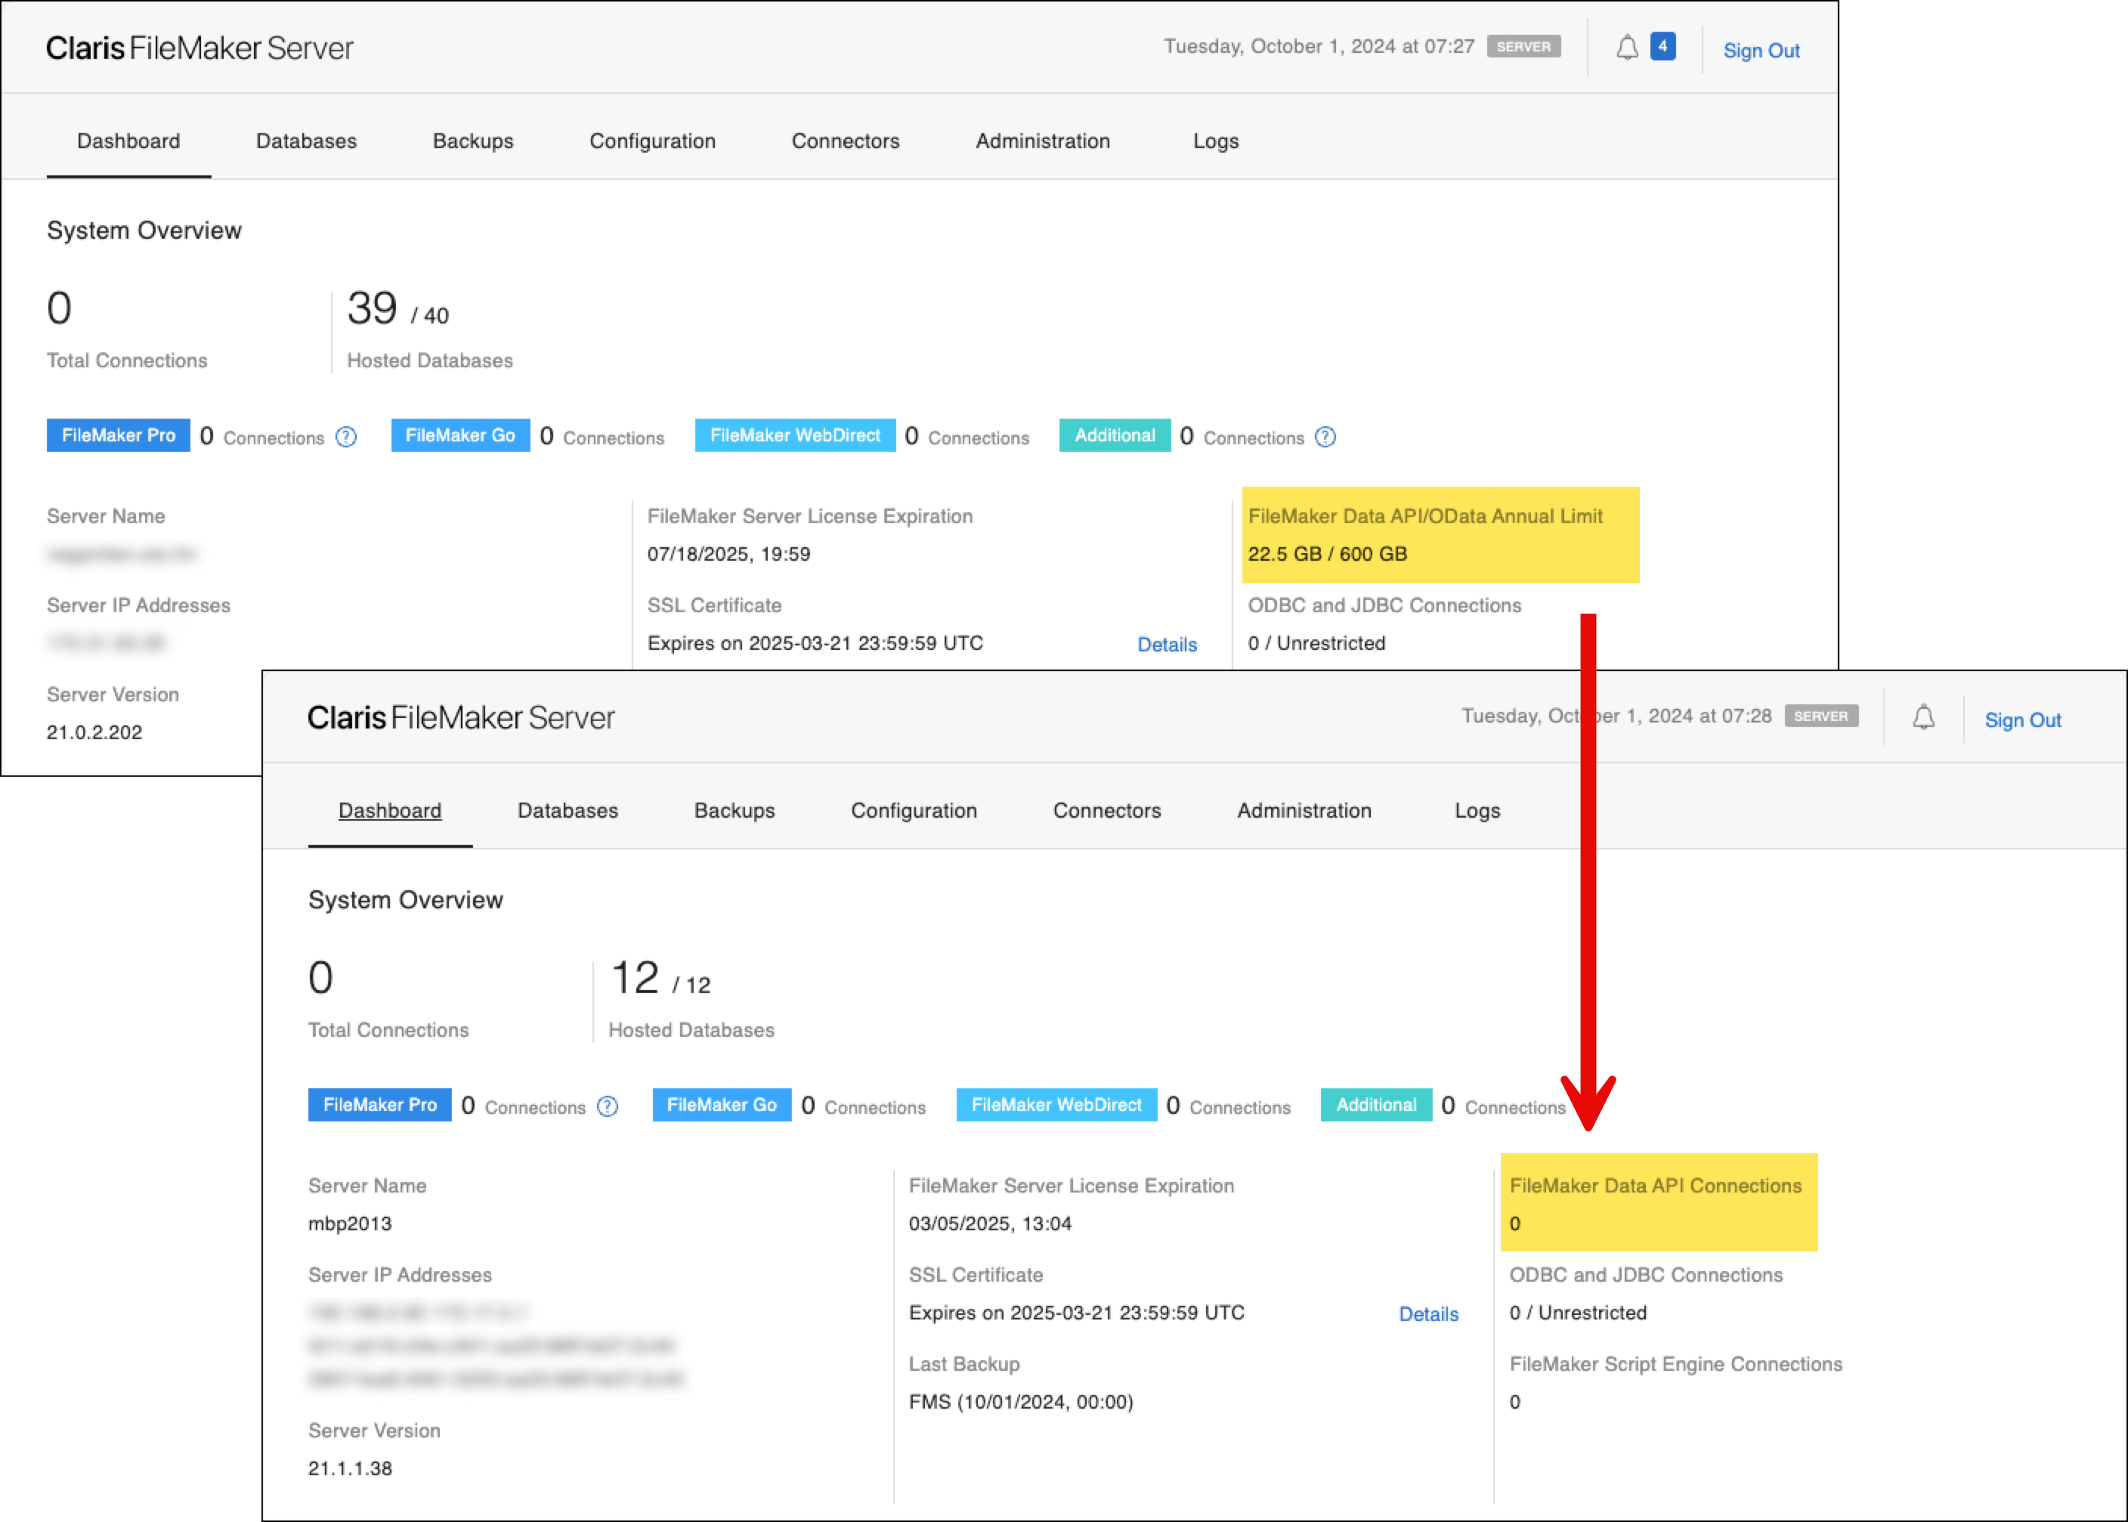Open the Logs tab in the front window
The height and width of the screenshot is (1522, 2128).
click(x=1478, y=811)
